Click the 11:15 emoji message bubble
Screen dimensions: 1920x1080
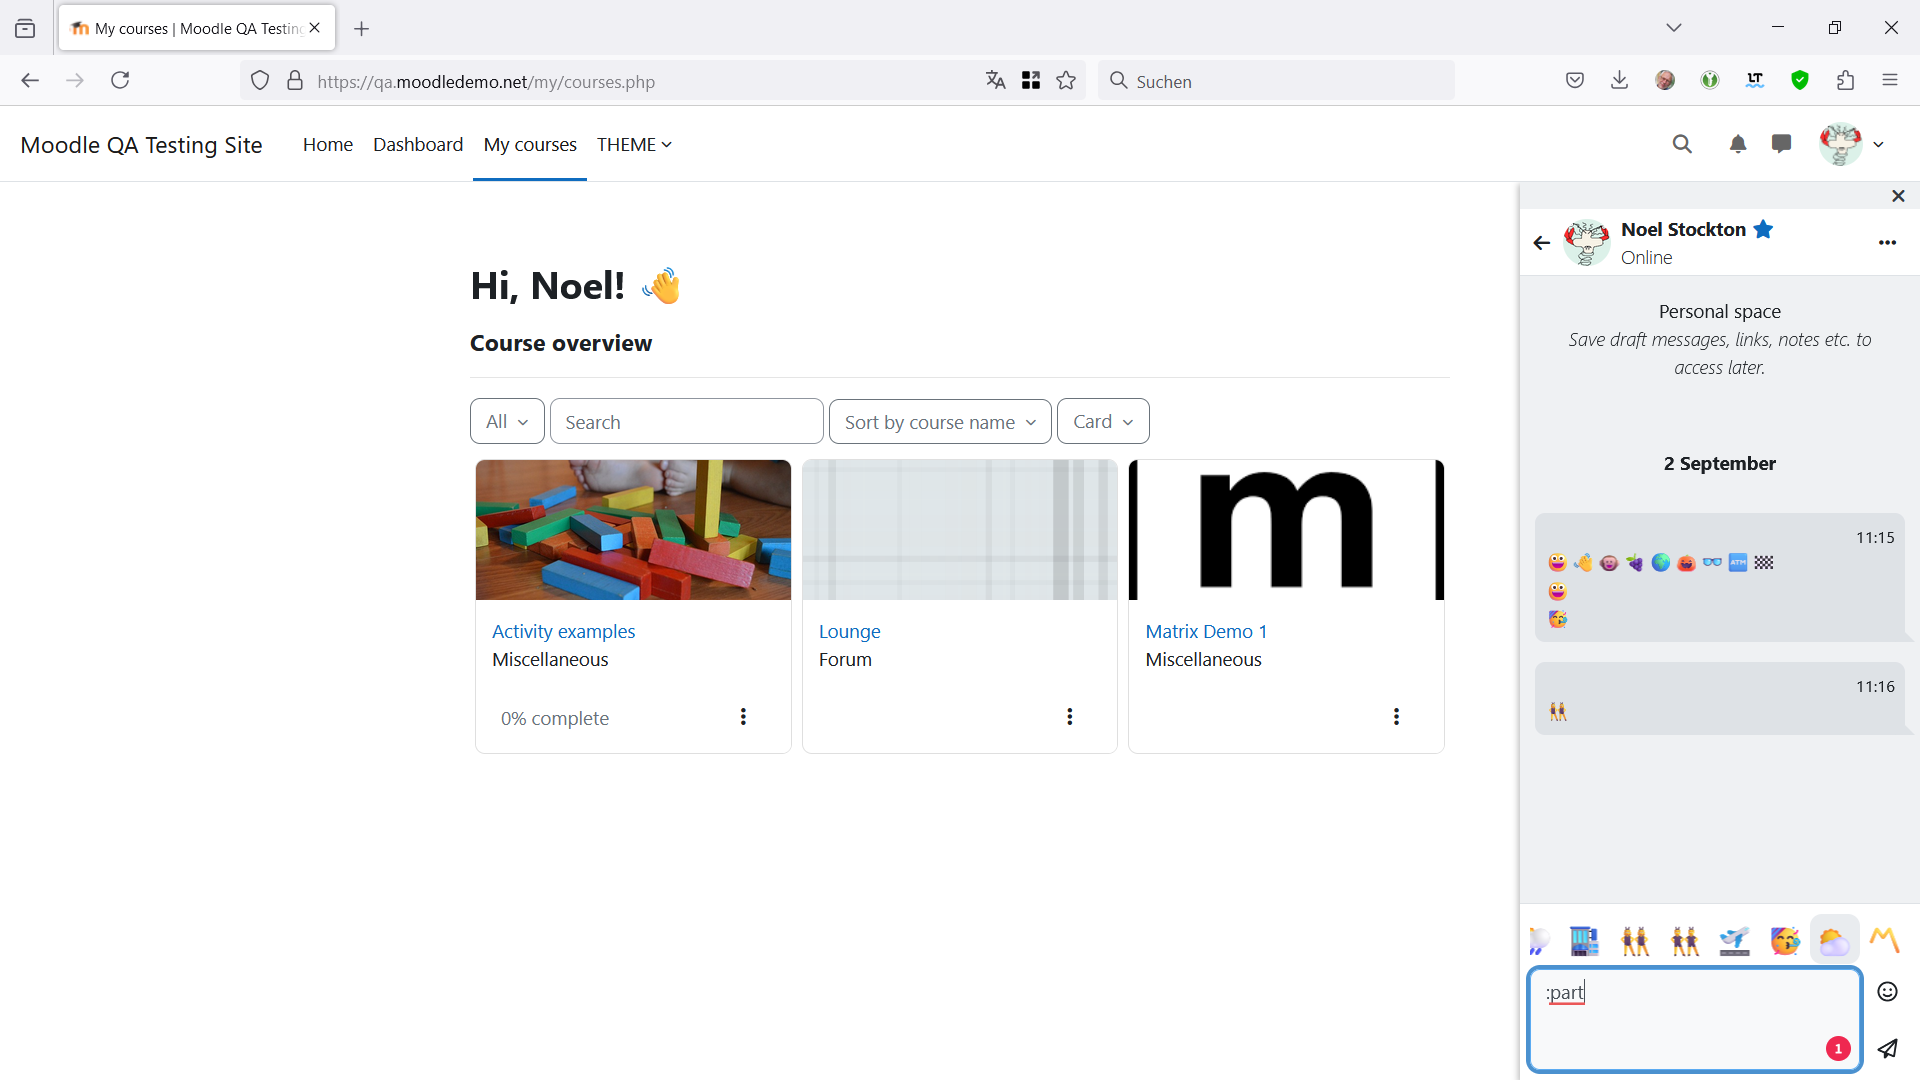click(1720, 578)
